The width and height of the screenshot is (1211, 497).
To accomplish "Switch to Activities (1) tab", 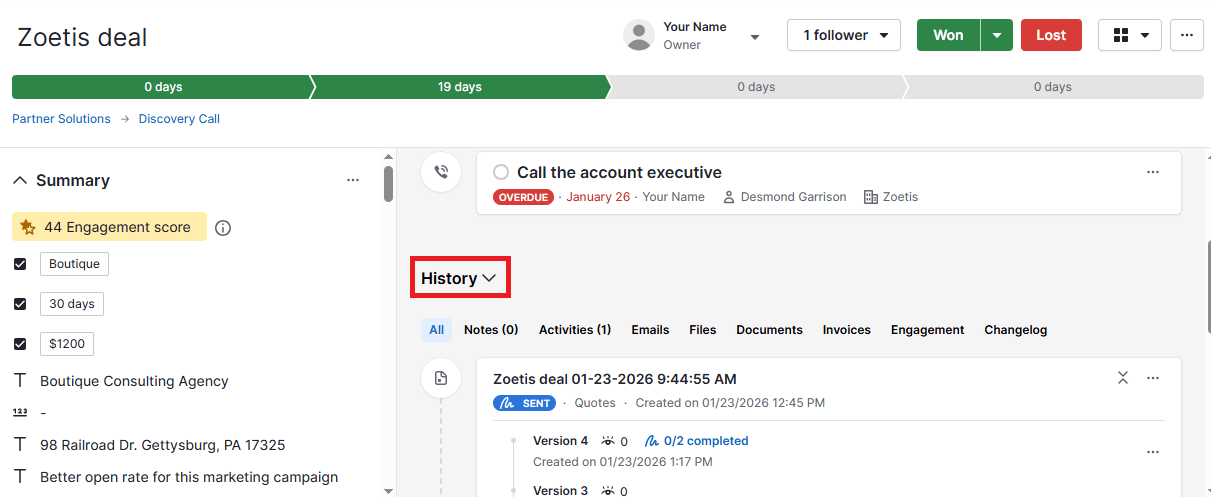I will pos(575,330).
